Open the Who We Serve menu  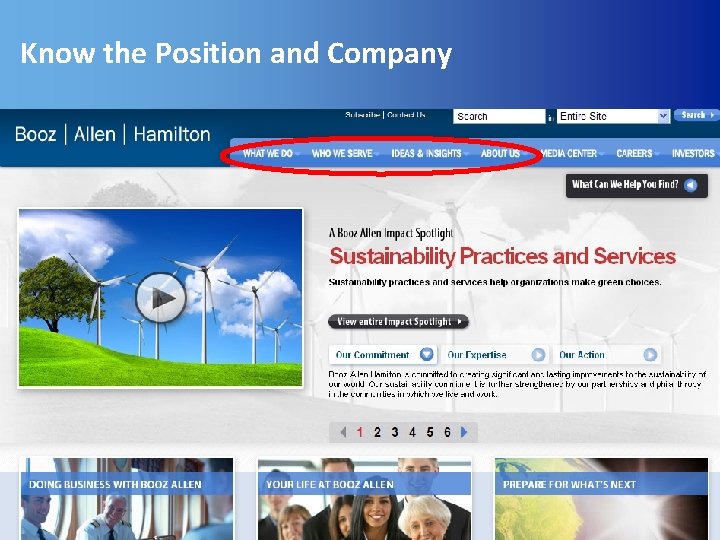342,153
